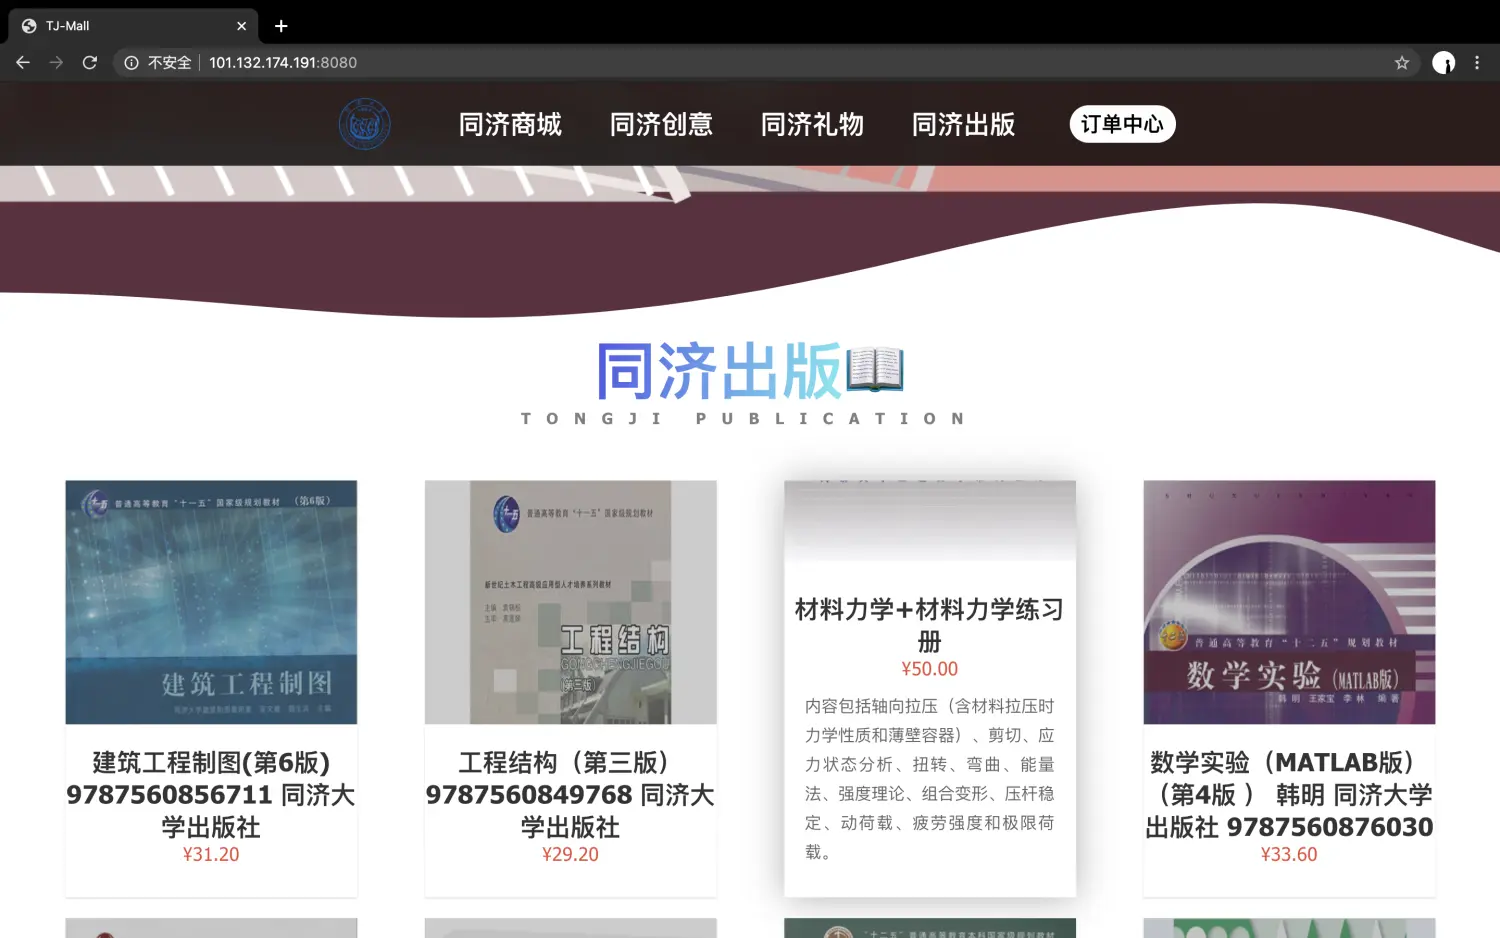This screenshot has width=1500, height=938.
Task: Go back using the browser back arrow
Action: [x=23, y=62]
